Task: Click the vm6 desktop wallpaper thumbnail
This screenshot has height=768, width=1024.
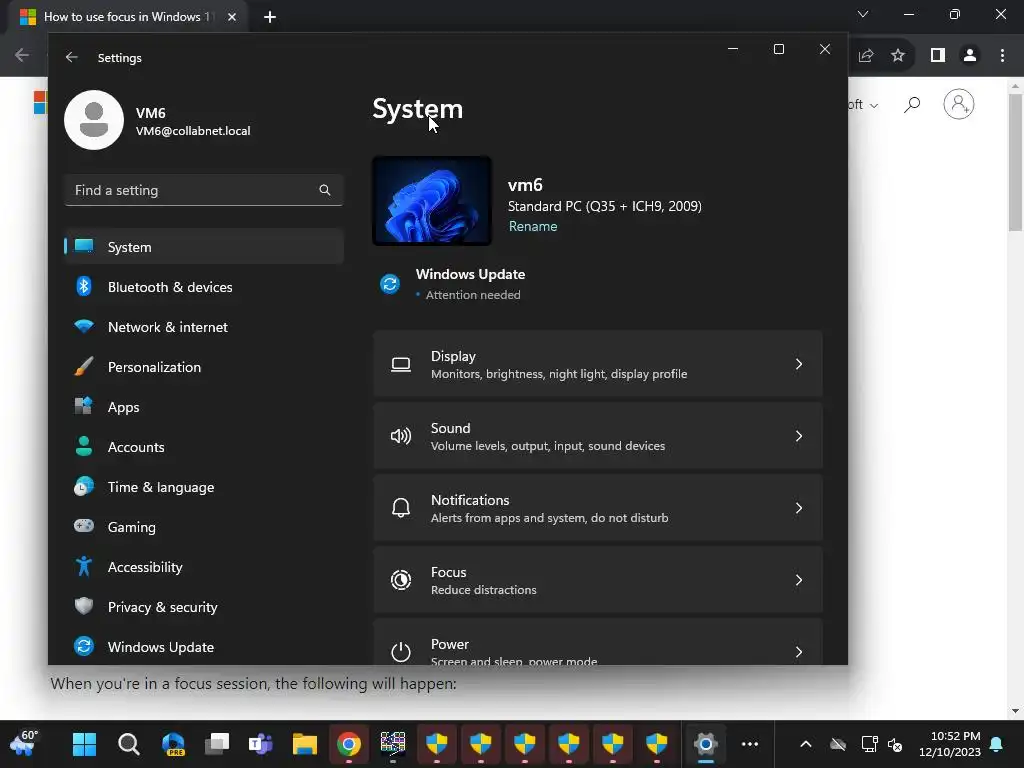Action: 432,201
